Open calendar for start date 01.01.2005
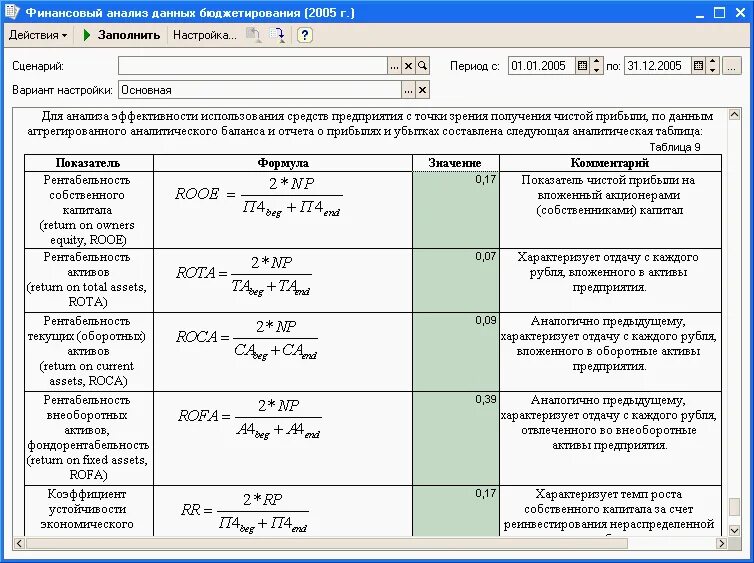The height and width of the screenshot is (563, 754). tap(582, 66)
